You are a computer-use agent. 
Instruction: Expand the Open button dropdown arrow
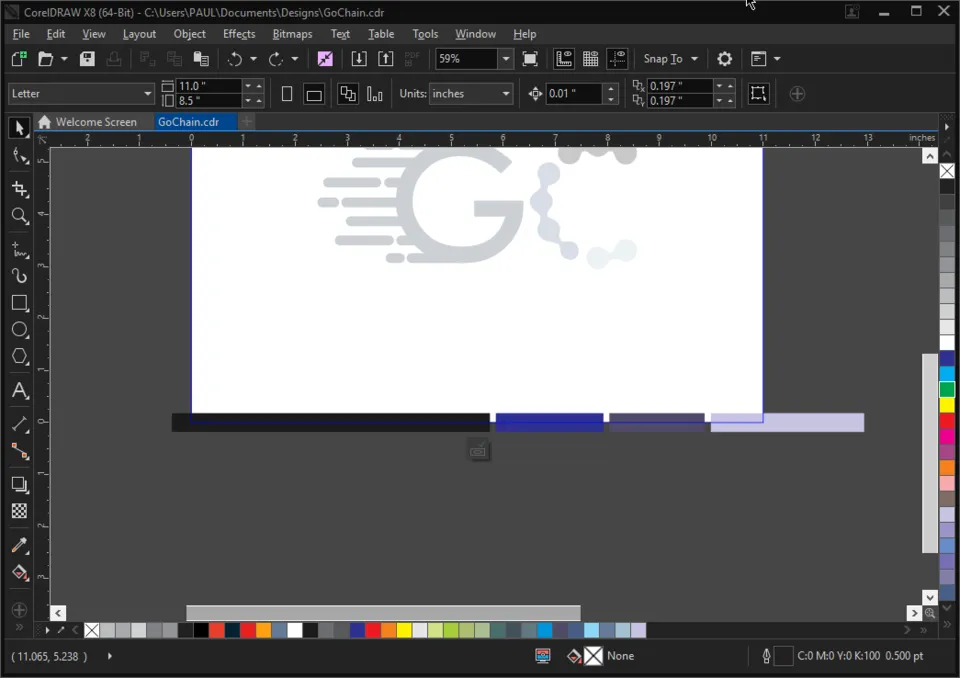(x=64, y=59)
